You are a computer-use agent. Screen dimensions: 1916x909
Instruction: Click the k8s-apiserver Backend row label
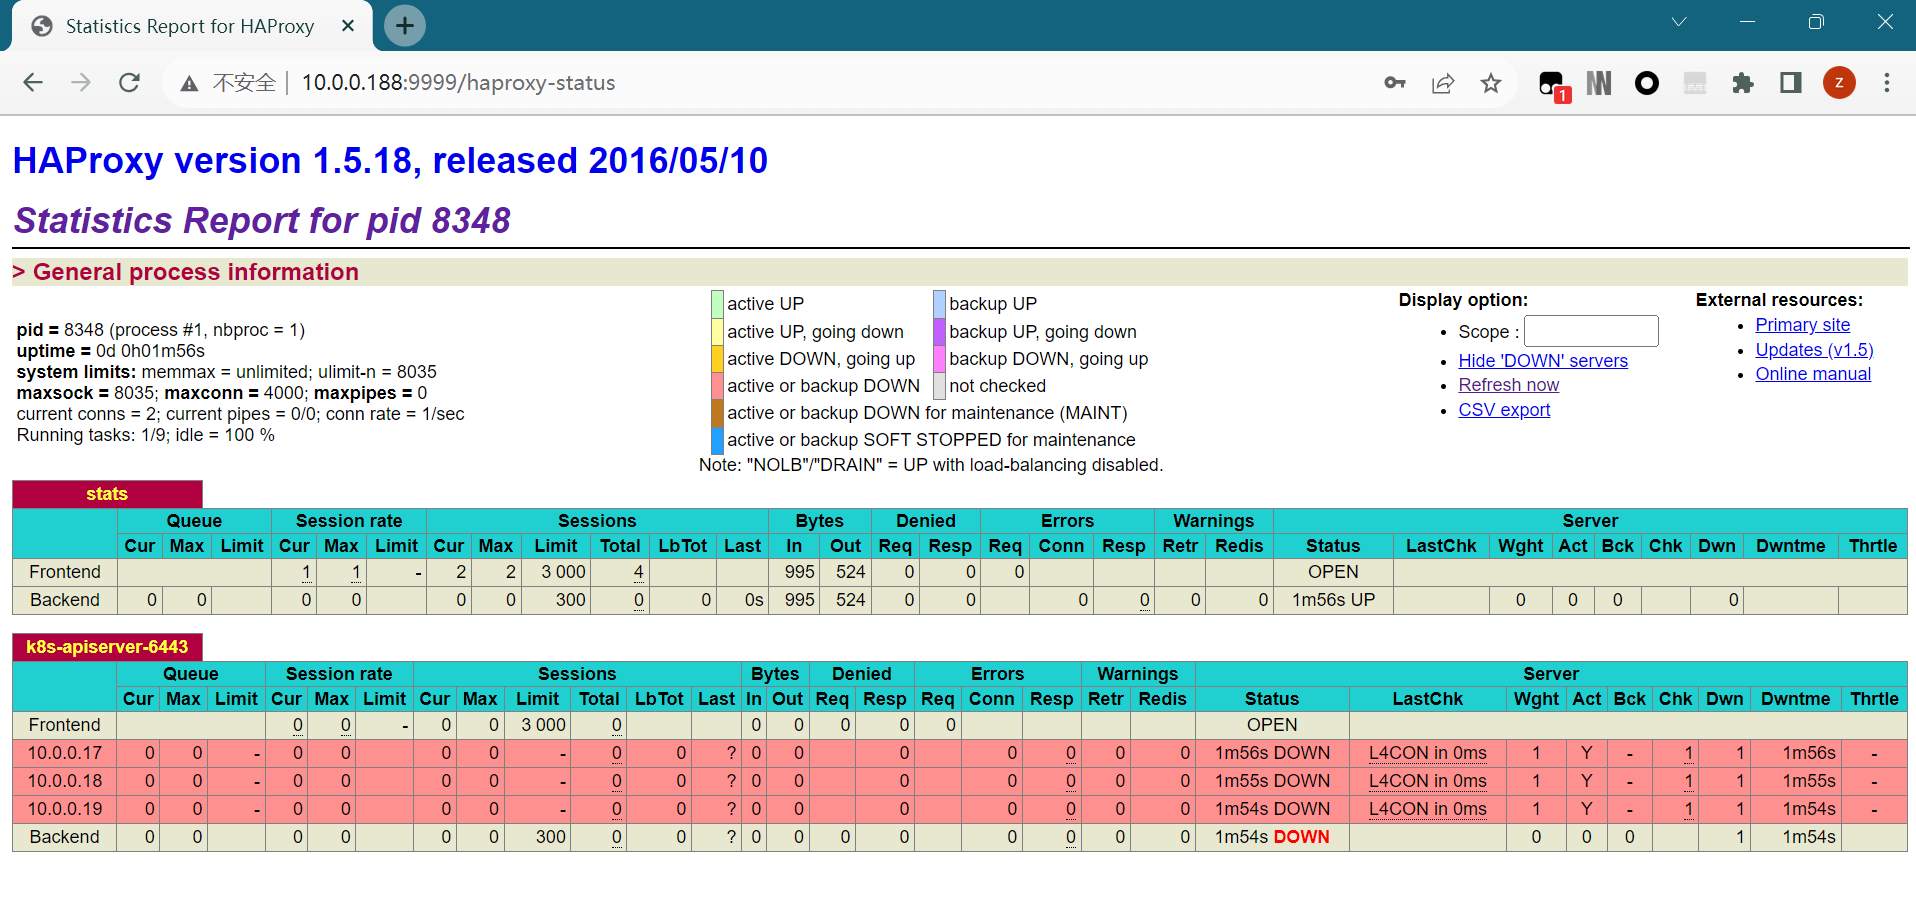pyautogui.click(x=65, y=837)
